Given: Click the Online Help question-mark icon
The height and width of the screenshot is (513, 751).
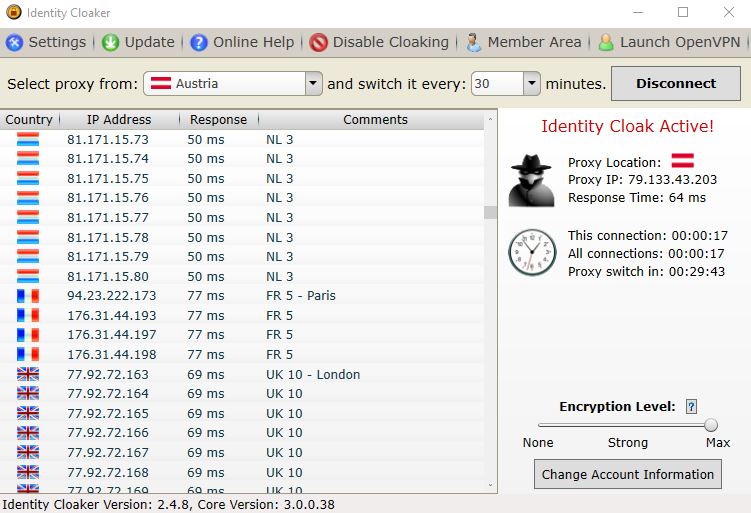Looking at the screenshot, I should (x=199, y=43).
